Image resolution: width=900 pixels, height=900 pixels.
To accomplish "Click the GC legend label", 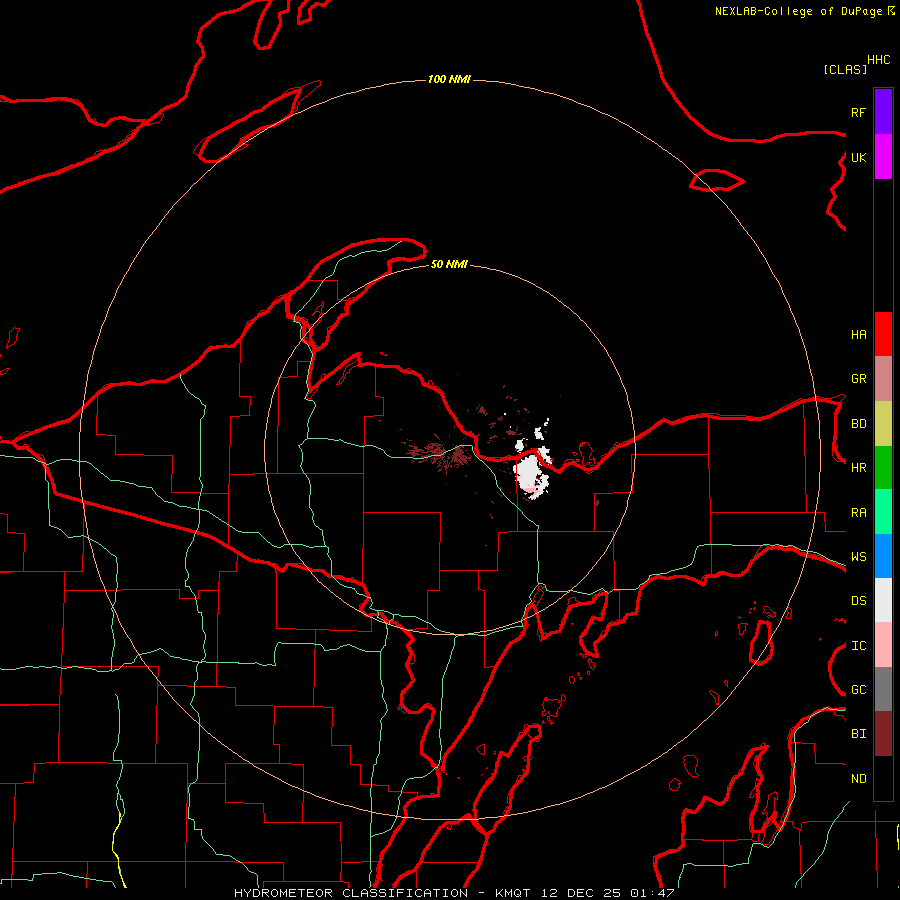I will coord(858,690).
